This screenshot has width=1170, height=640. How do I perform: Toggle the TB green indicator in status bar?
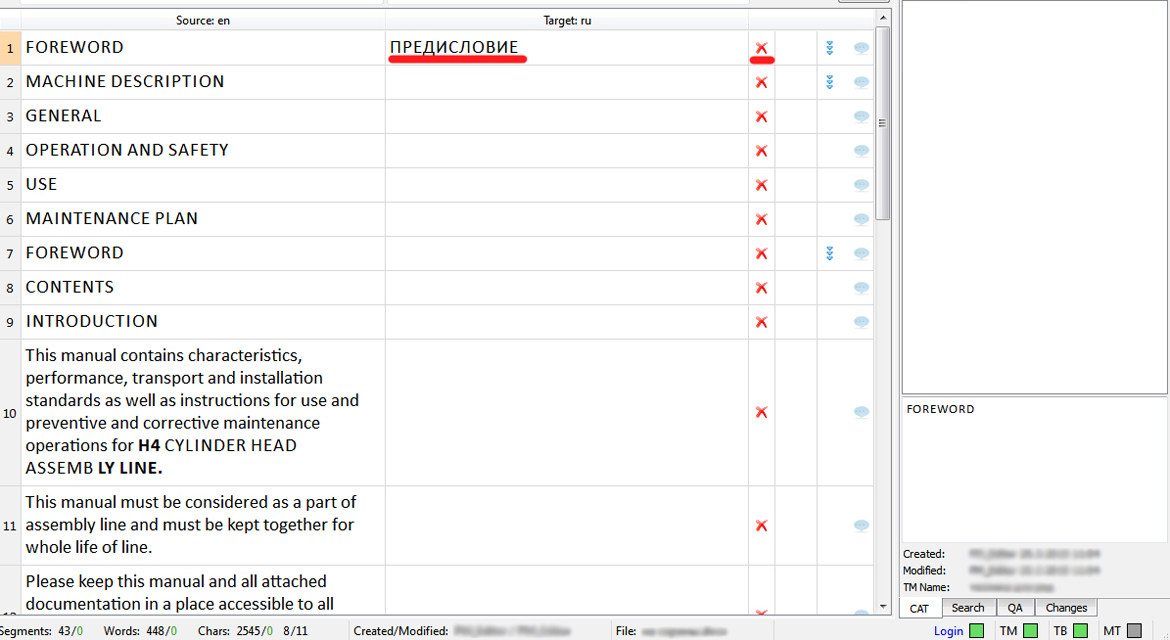[x=1080, y=631]
